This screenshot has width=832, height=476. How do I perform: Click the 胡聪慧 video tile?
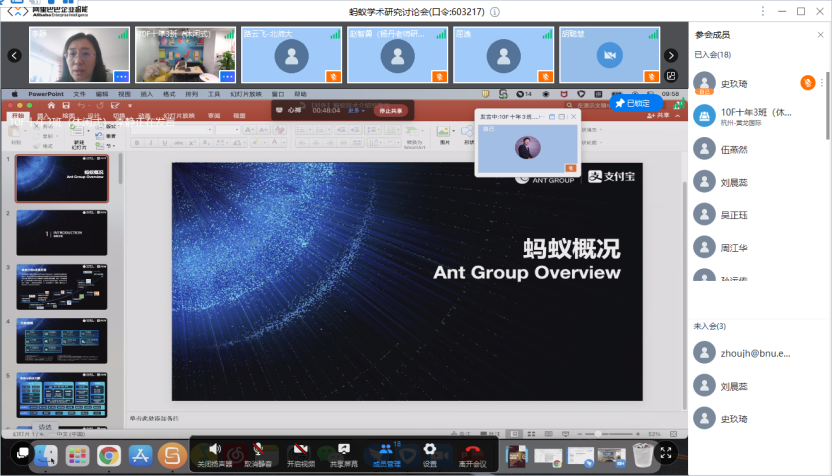pyautogui.click(x=606, y=55)
